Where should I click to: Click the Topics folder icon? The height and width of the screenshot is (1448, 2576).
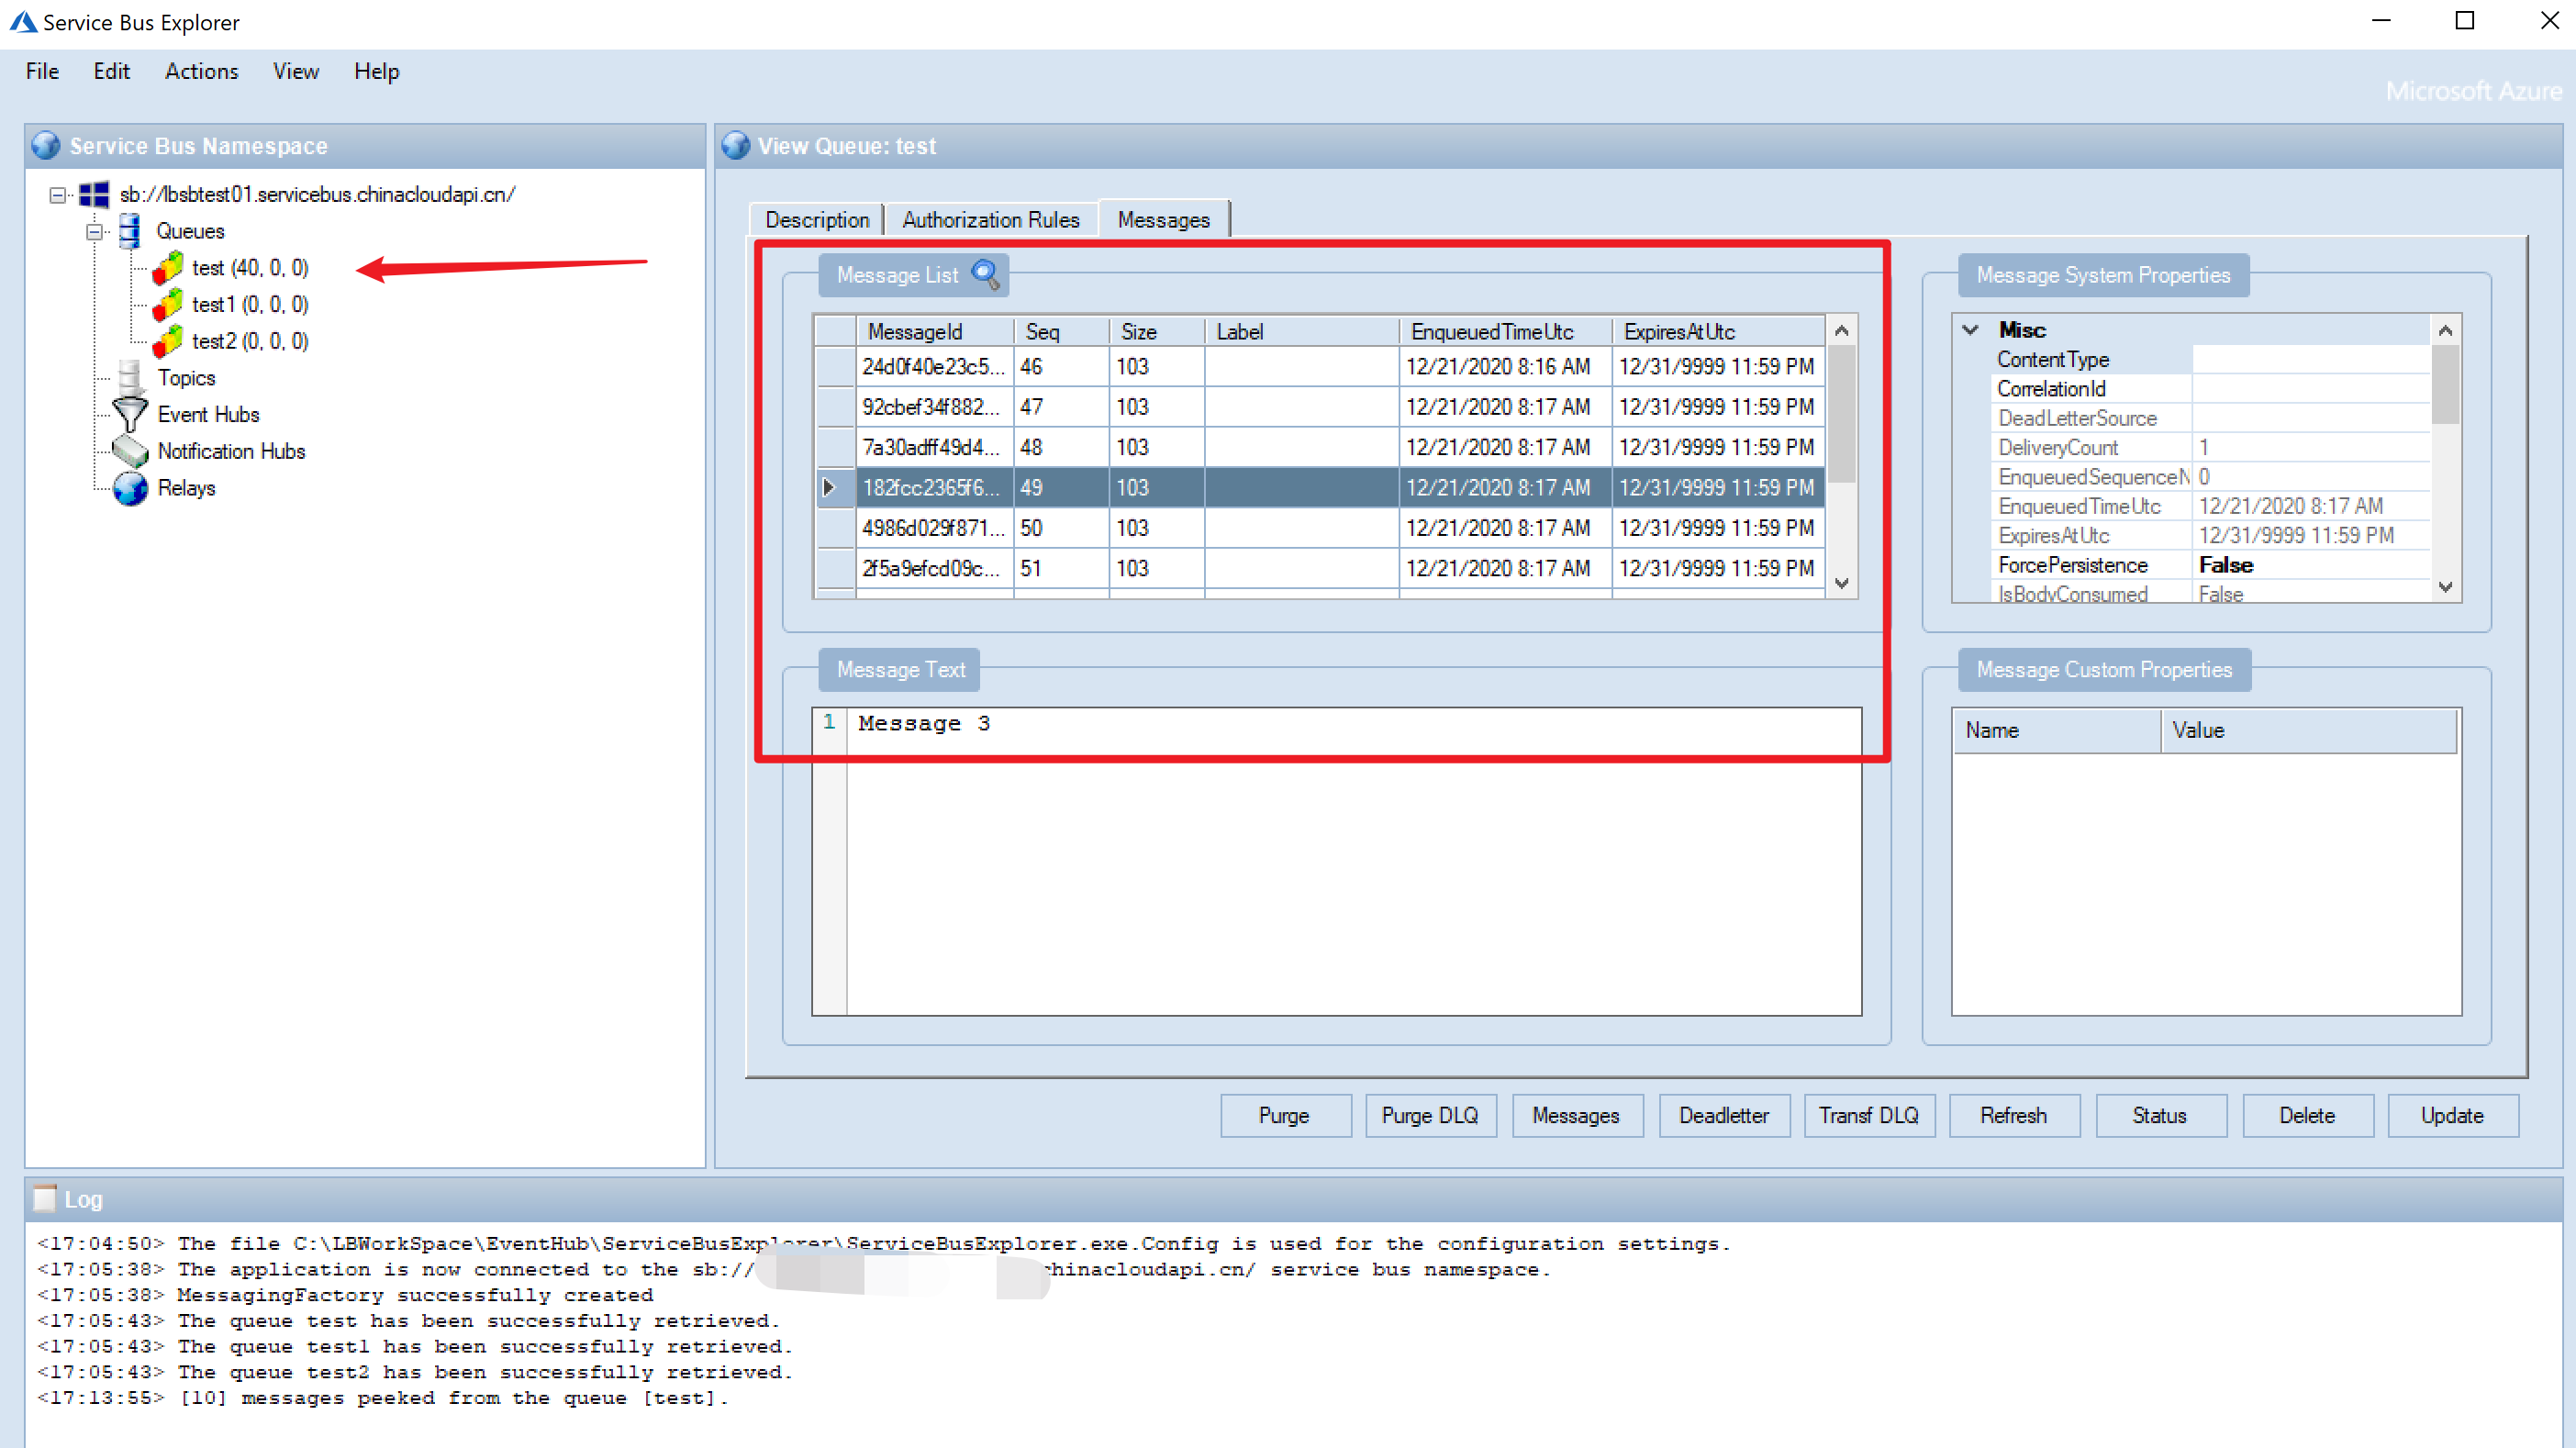(x=129, y=377)
